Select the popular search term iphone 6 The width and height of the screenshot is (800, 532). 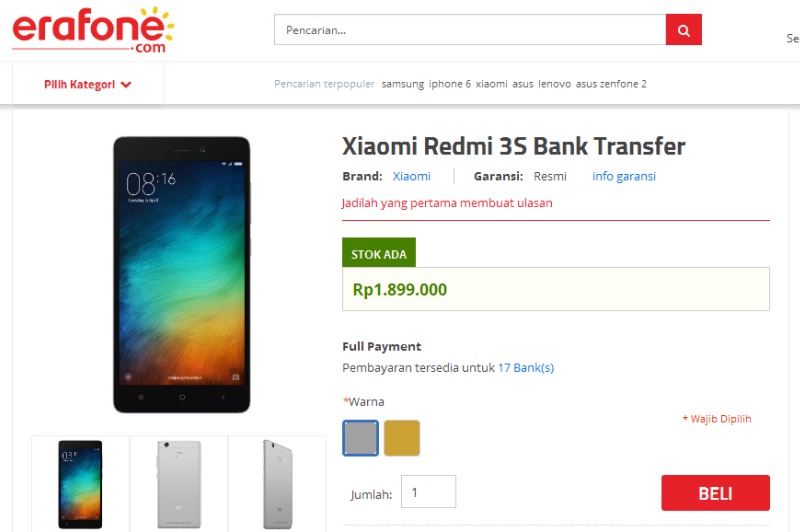(449, 84)
